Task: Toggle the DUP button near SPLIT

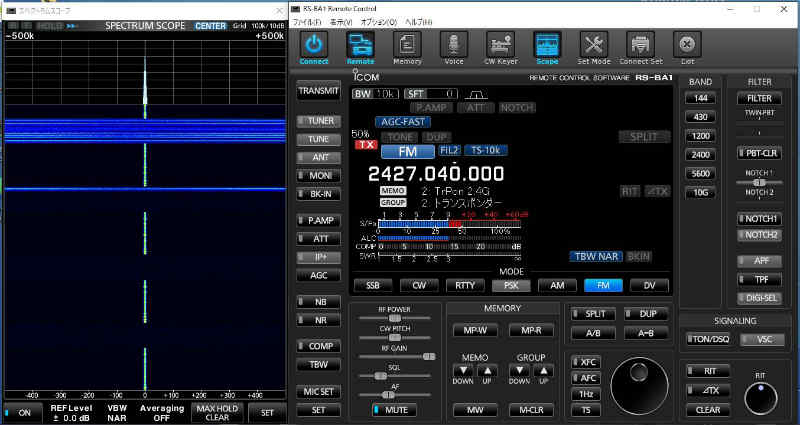Action: (x=646, y=314)
